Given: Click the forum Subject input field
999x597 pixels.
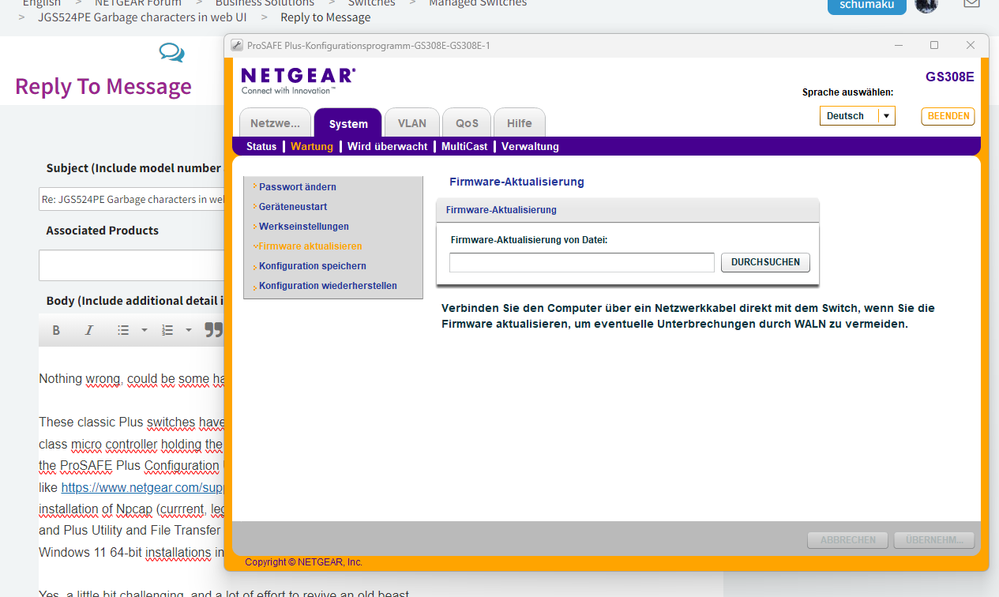Looking at the screenshot, I should pos(132,199).
